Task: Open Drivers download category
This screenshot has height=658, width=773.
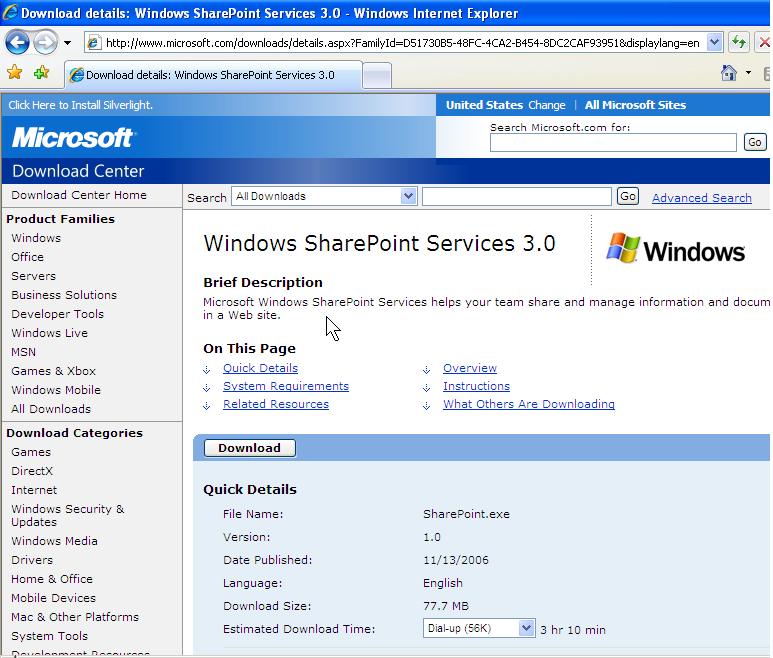Action: point(32,560)
